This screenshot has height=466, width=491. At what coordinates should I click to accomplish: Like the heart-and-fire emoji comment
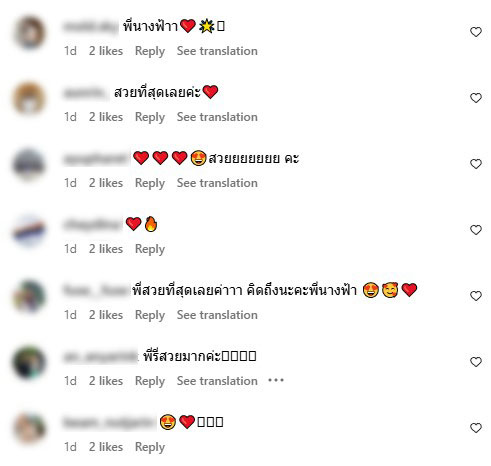click(476, 230)
